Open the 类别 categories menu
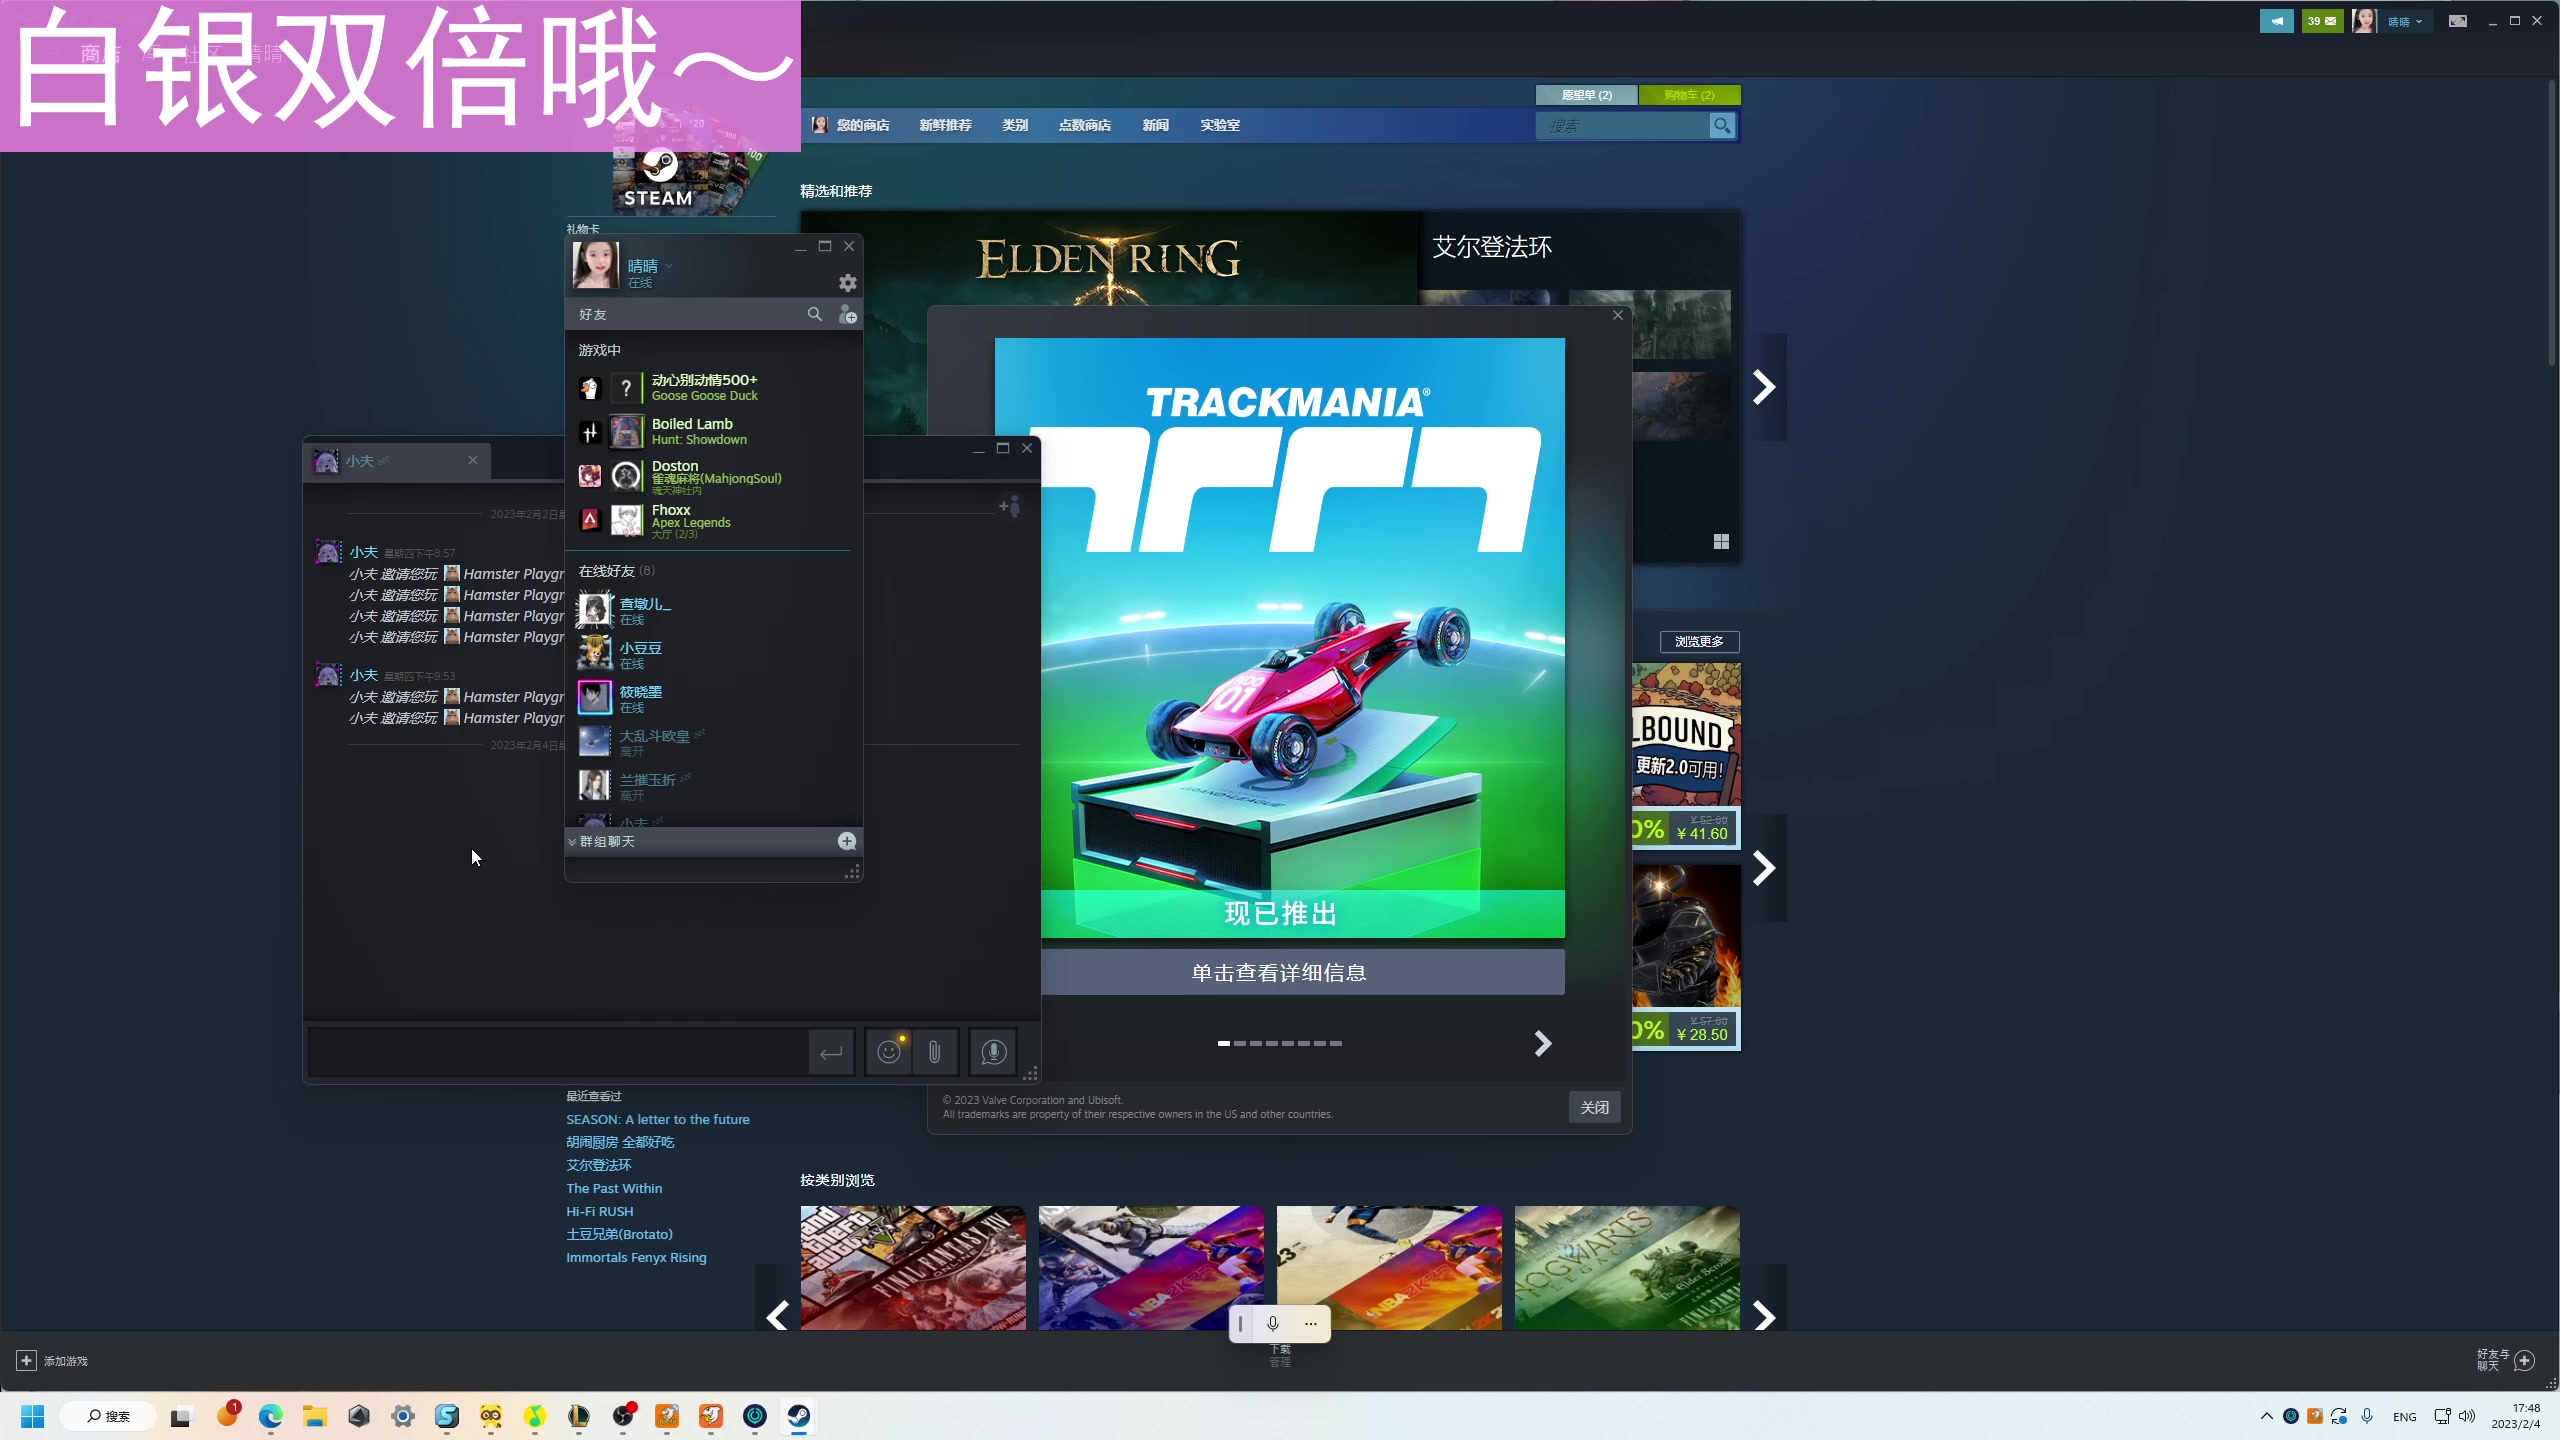 pyautogui.click(x=1015, y=125)
